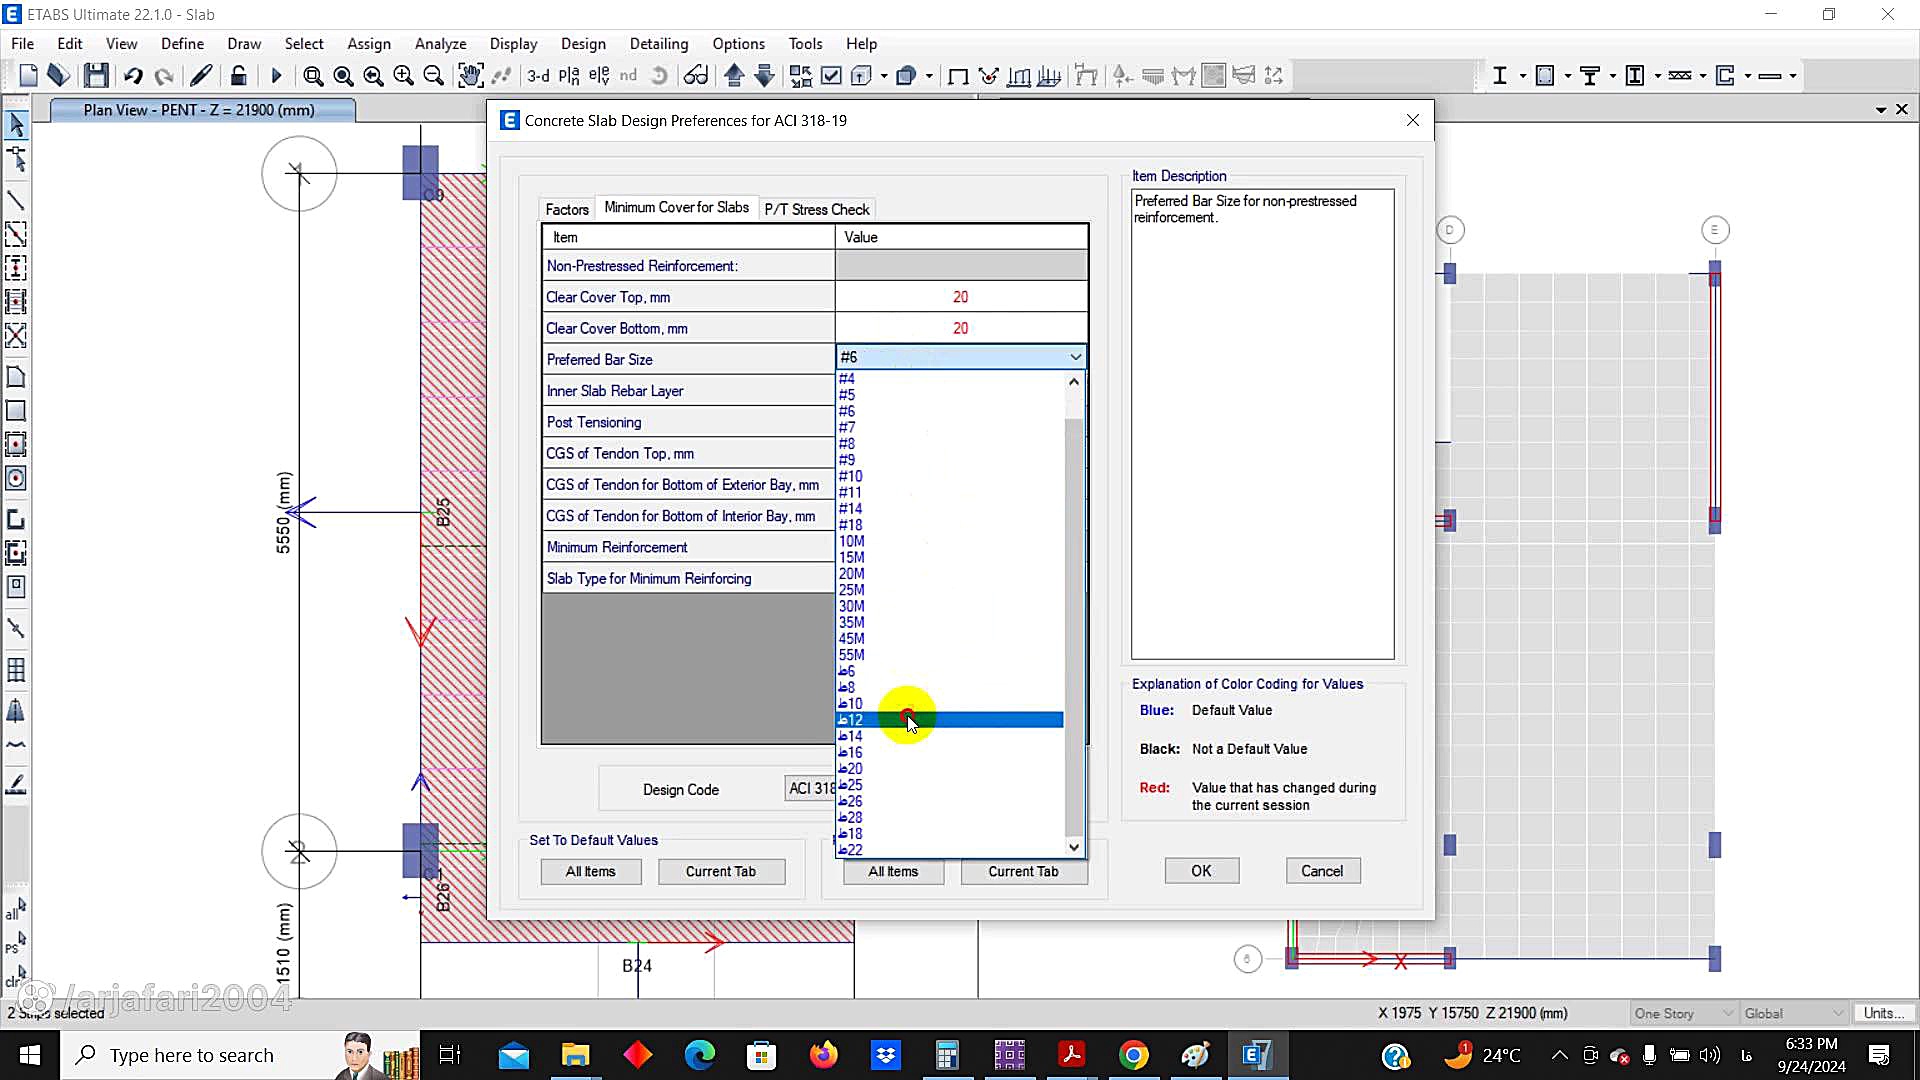
Task: Open dropdown arrow beside I-section icon
Action: 1523,76
